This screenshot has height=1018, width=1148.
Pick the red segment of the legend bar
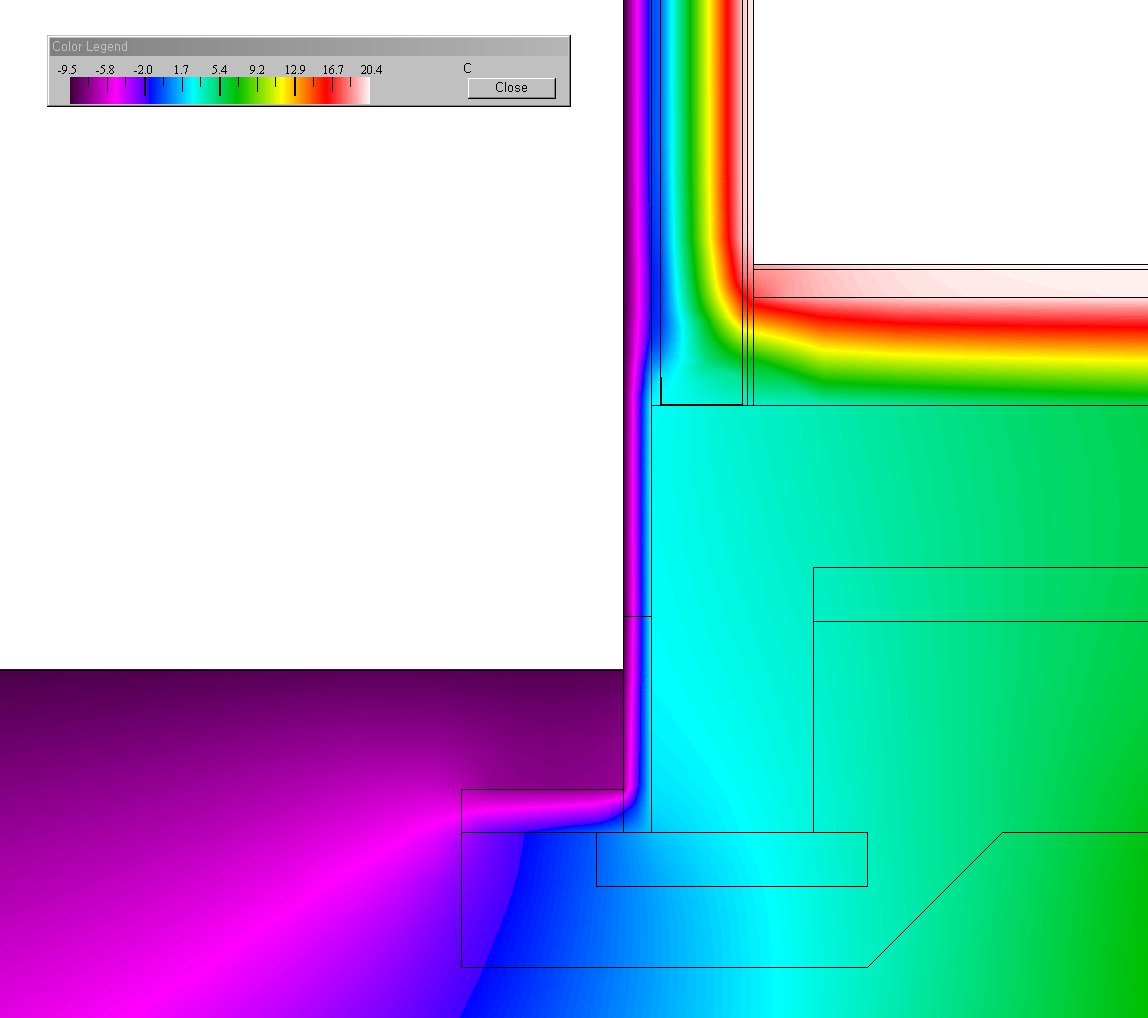coord(325,91)
